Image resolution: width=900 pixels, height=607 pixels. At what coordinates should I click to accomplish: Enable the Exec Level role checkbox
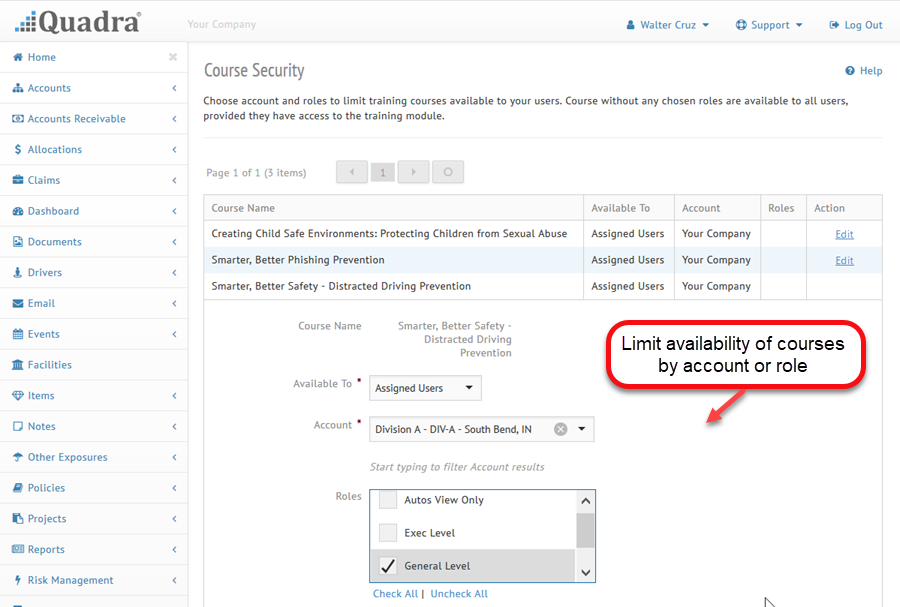tap(388, 533)
